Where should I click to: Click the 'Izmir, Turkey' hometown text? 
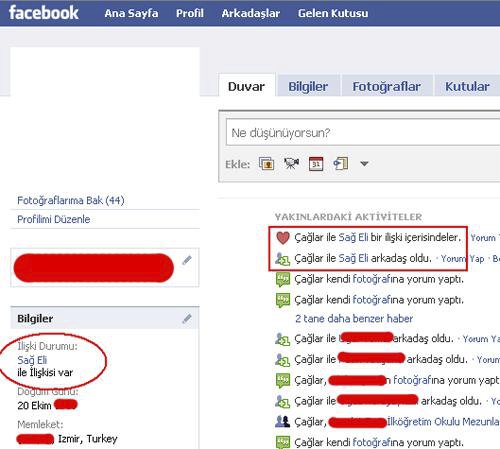(x=88, y=439)
